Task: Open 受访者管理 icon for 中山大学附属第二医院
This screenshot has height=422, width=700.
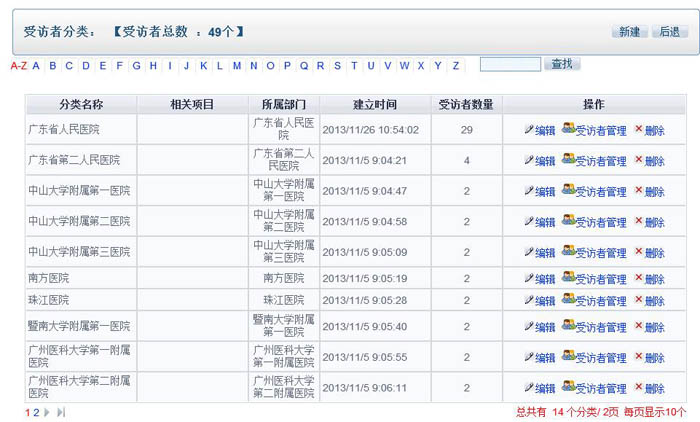Action: click(x=568, y=220)
